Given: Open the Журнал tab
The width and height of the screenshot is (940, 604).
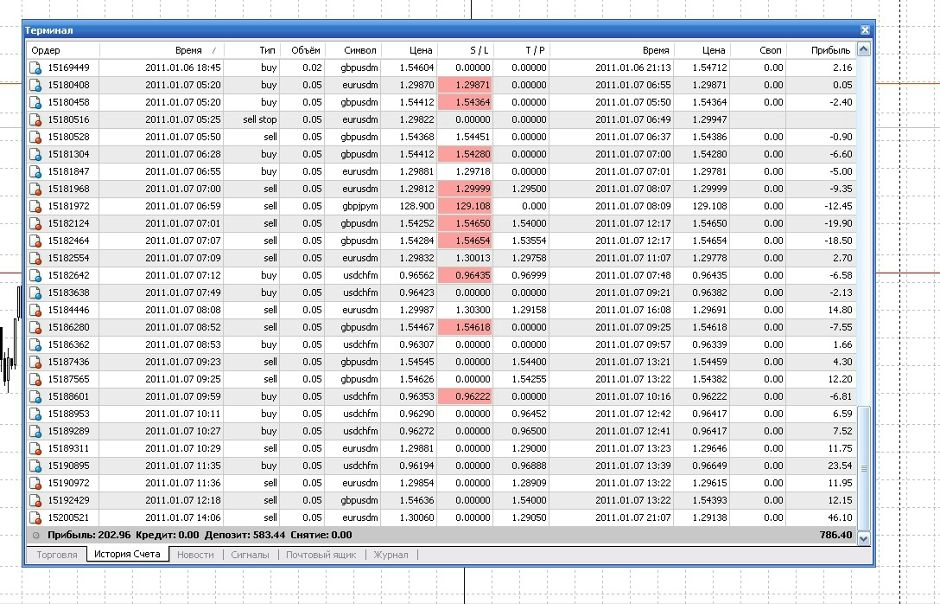Looking at the screenshot, I should click(x=390, y=553).
